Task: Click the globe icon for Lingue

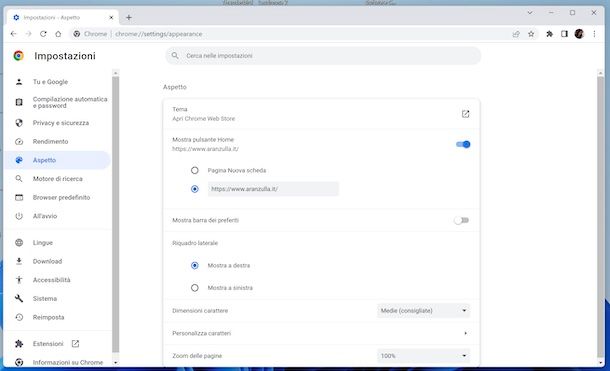Action: [19, 243]
